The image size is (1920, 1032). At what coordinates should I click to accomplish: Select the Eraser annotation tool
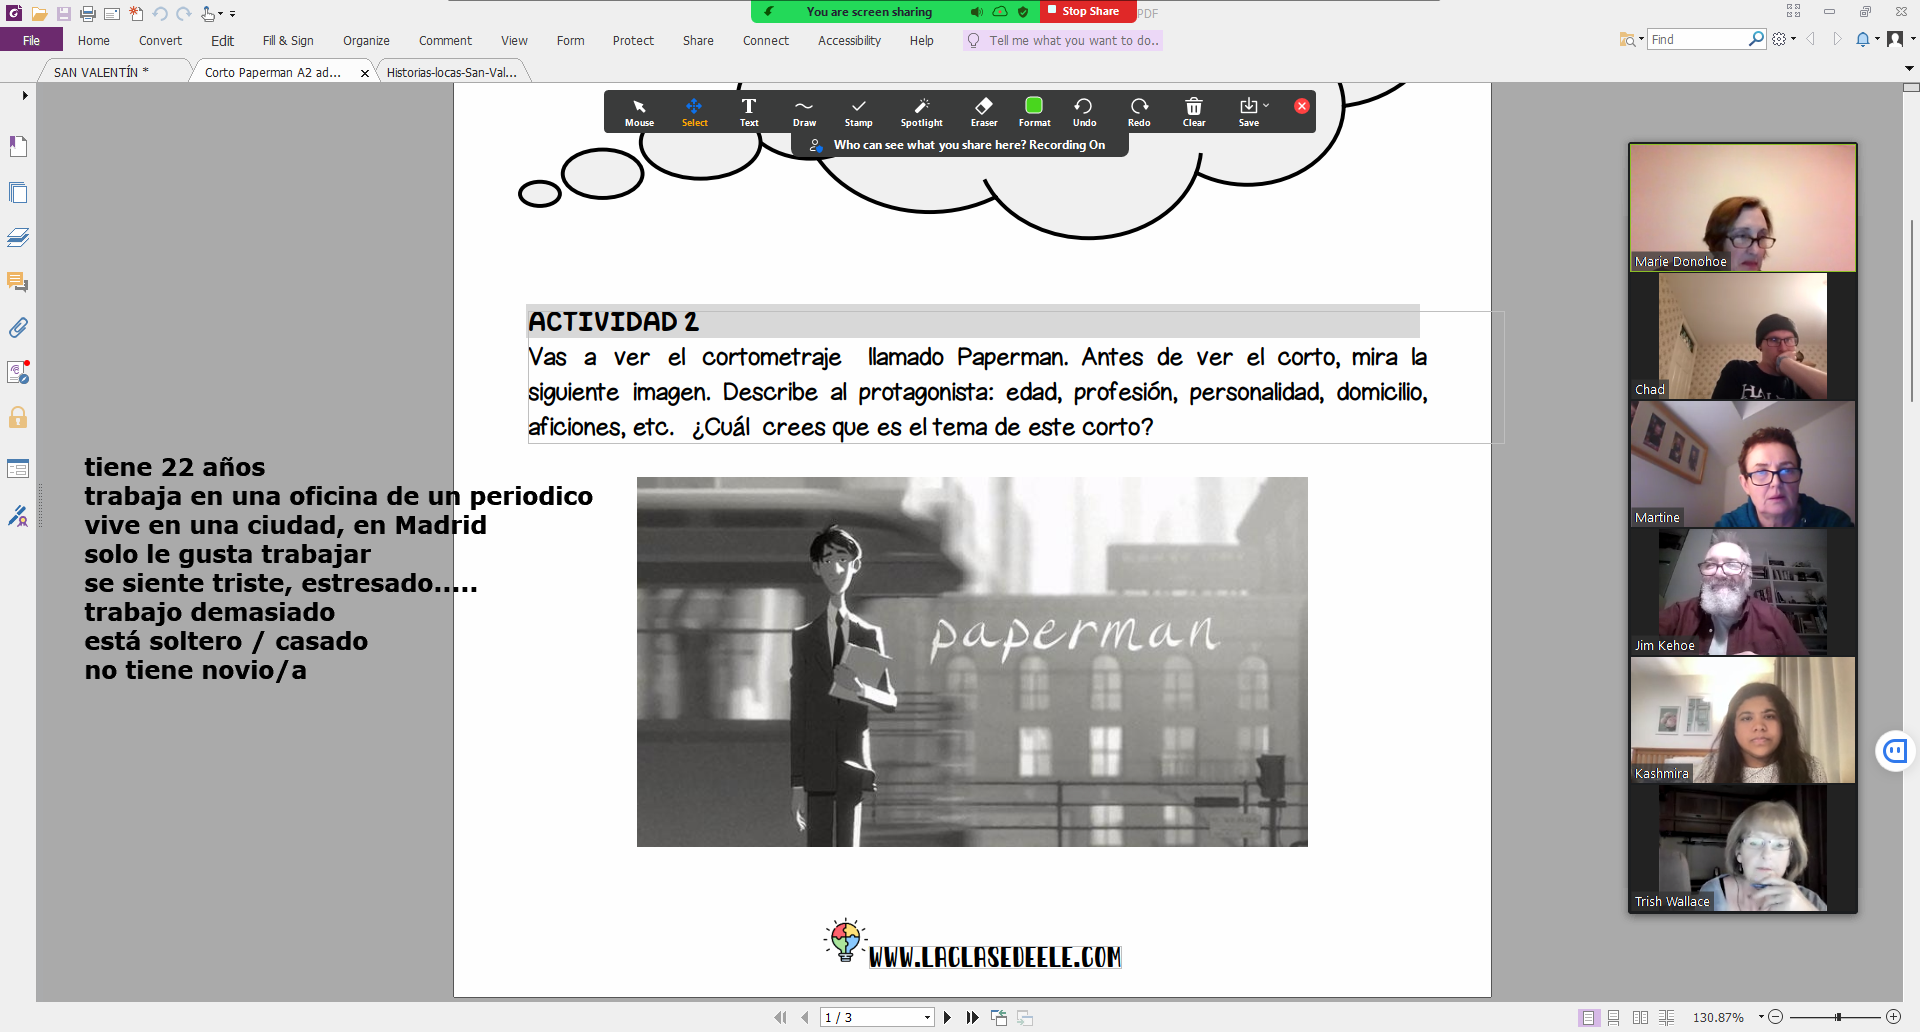(984, 112)
